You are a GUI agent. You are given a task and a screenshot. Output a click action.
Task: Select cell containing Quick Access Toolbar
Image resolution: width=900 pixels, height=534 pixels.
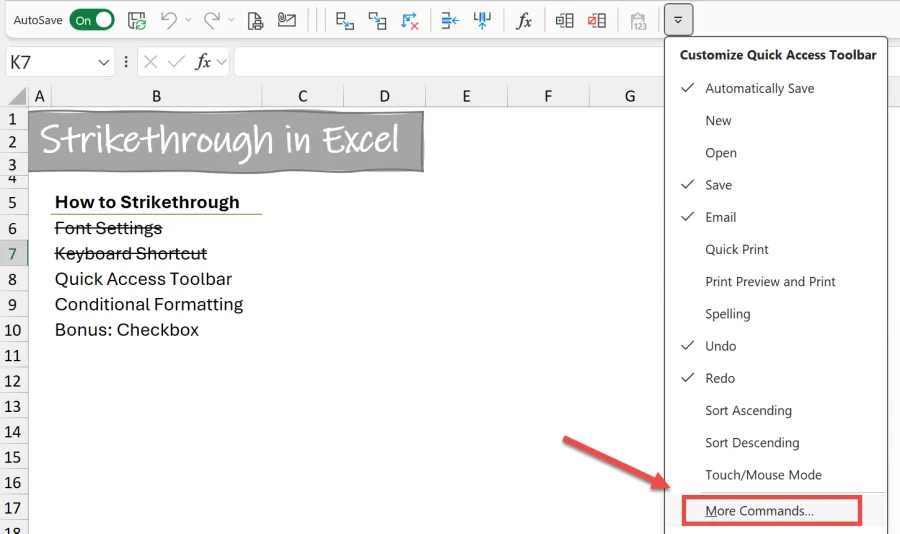coord(143,280)
